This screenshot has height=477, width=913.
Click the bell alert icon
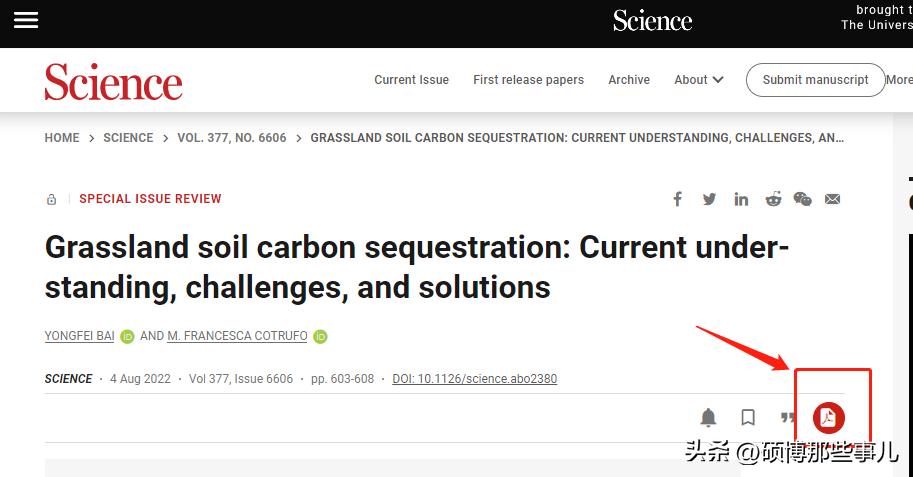(708, 417)
